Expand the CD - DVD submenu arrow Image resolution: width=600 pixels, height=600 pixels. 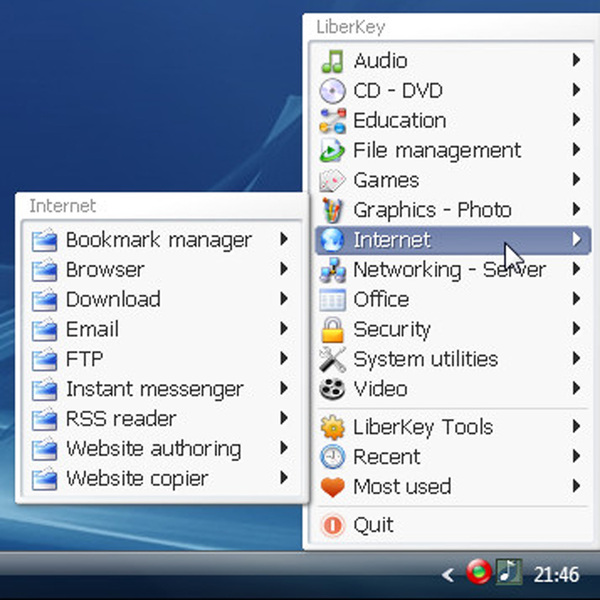576,90
